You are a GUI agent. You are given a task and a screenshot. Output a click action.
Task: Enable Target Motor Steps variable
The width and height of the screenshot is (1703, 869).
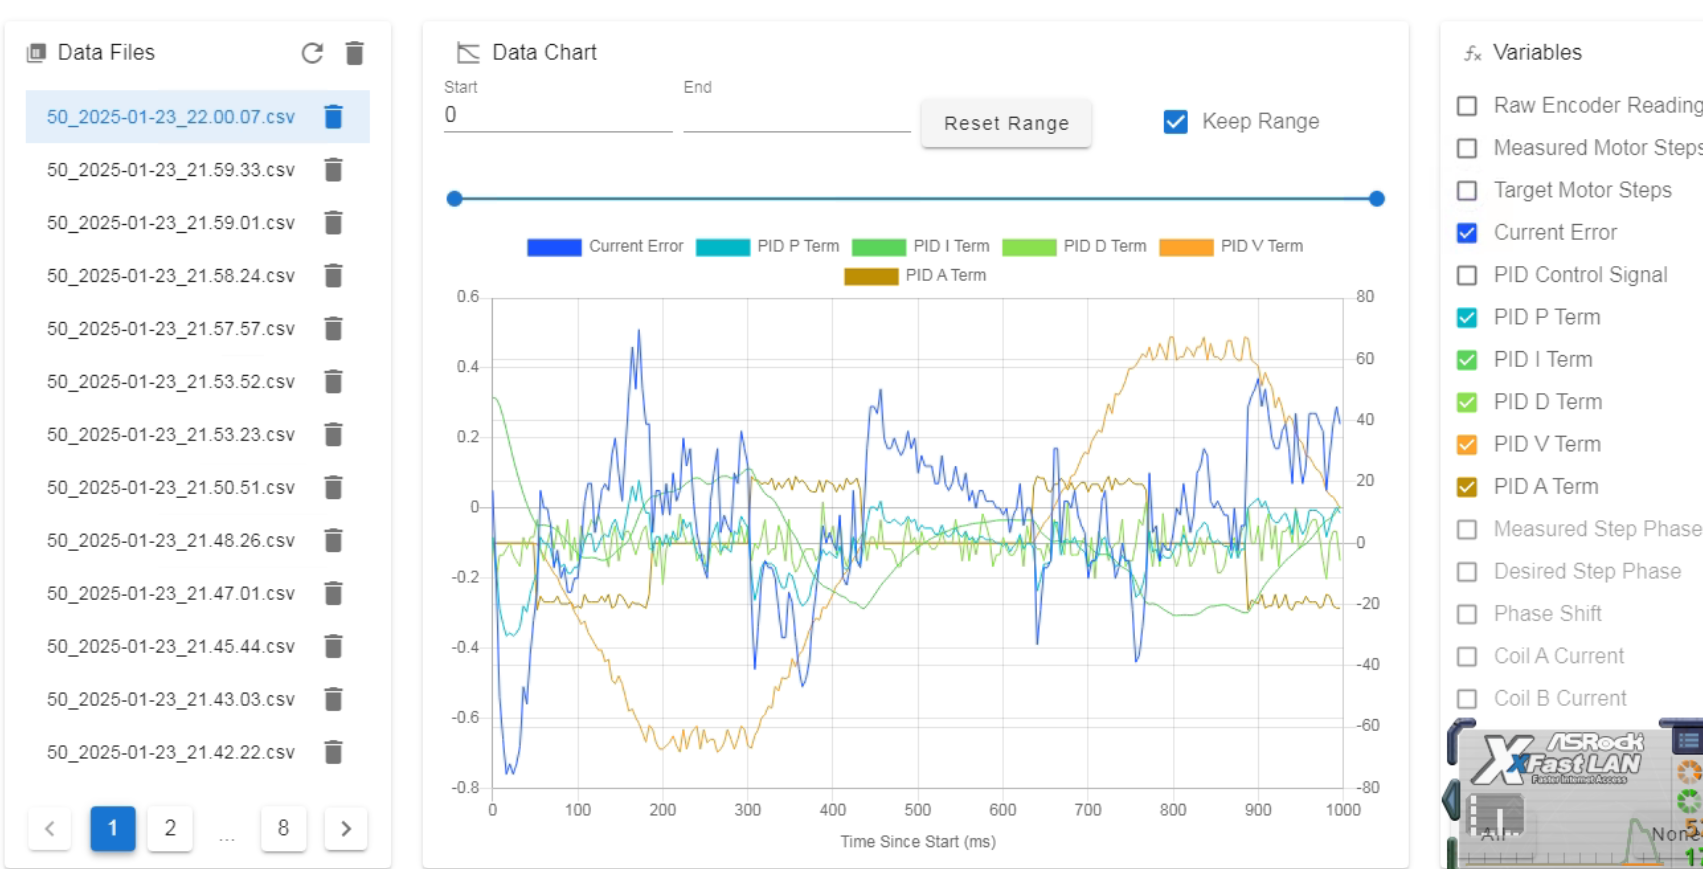point(1467,191)
